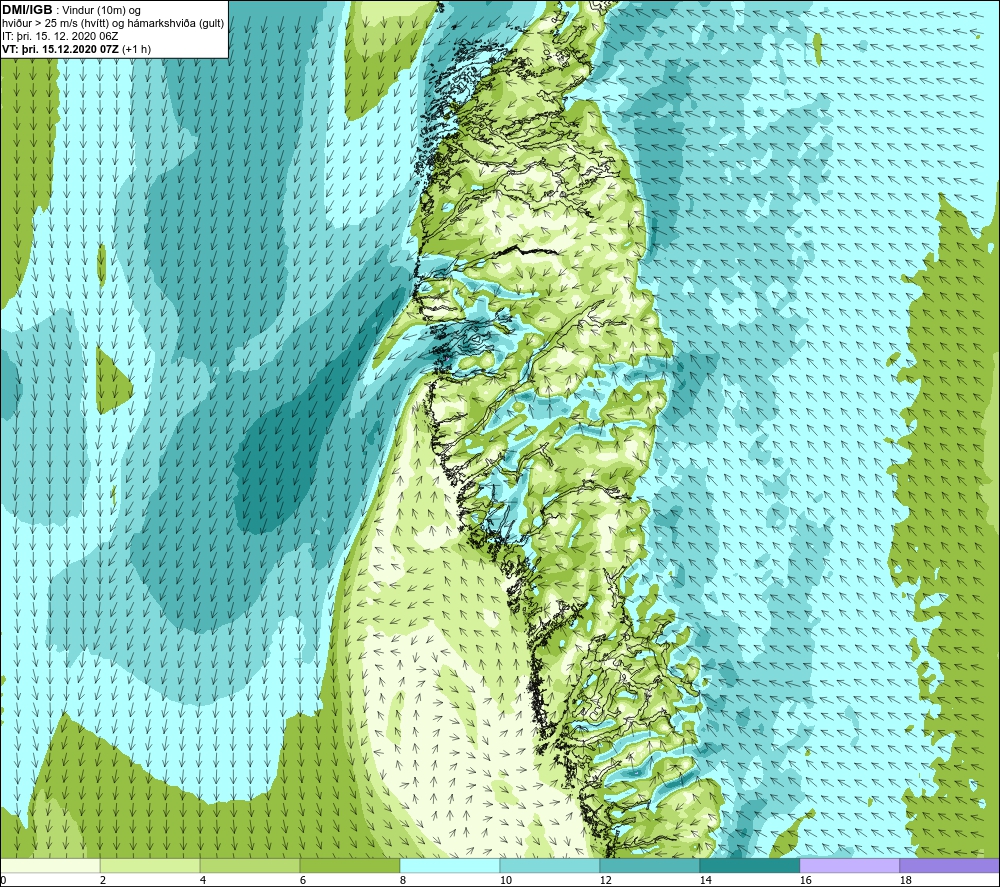Click the 16–18 m/s light purple legend swatch
Screen dimensions: 1000x887
point(849,865)
